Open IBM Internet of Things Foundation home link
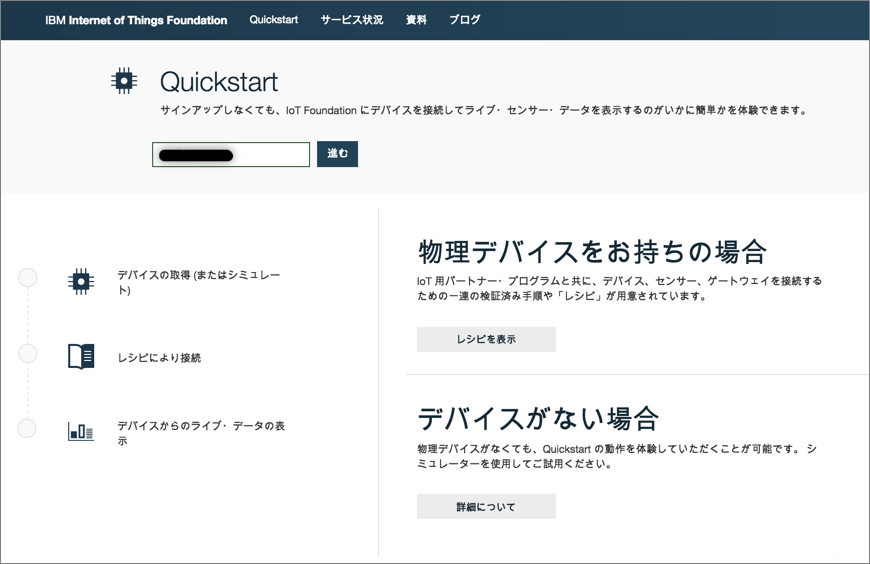 (136, 20)
